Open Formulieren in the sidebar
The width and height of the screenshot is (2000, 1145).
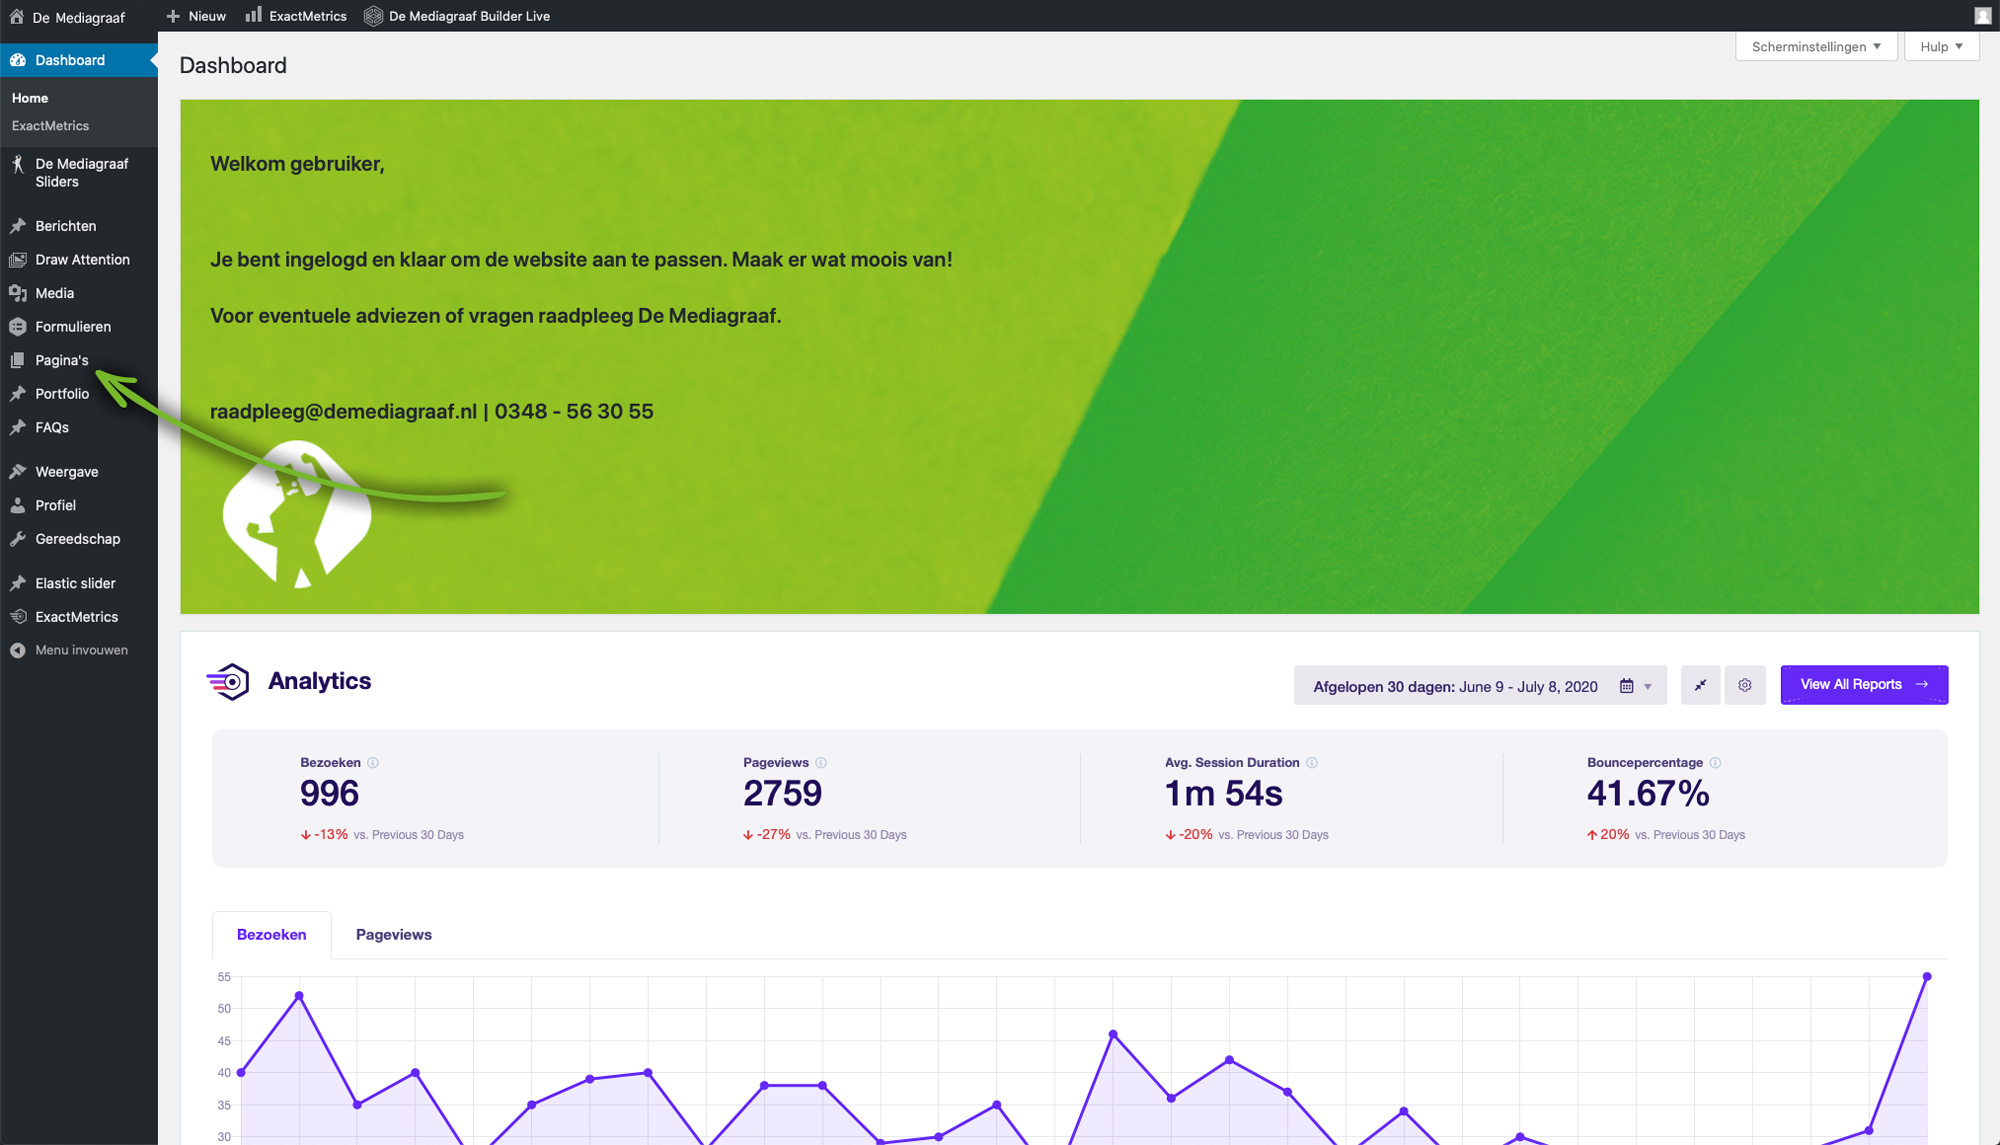[72, 327]
